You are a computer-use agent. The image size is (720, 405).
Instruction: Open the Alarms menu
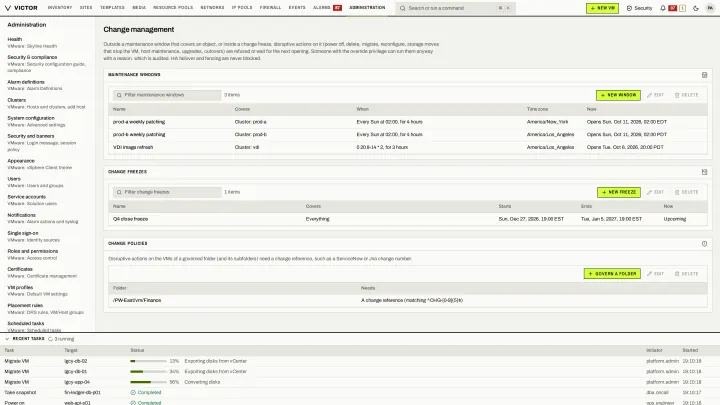tap(321, 8)
